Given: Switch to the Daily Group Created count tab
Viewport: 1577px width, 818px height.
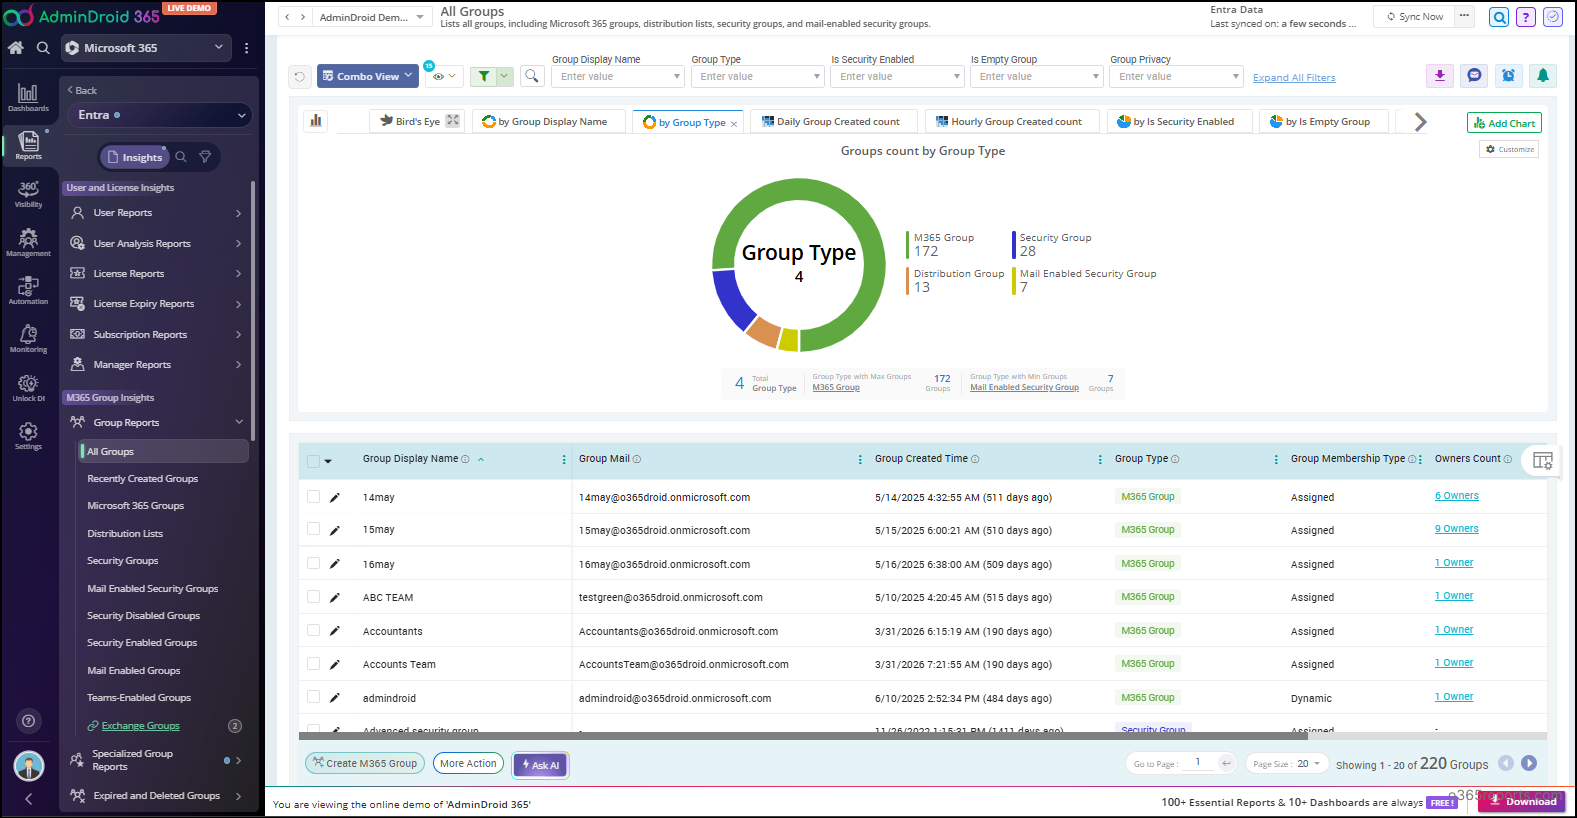Looking at the screenshot, I should pos(833,122).
